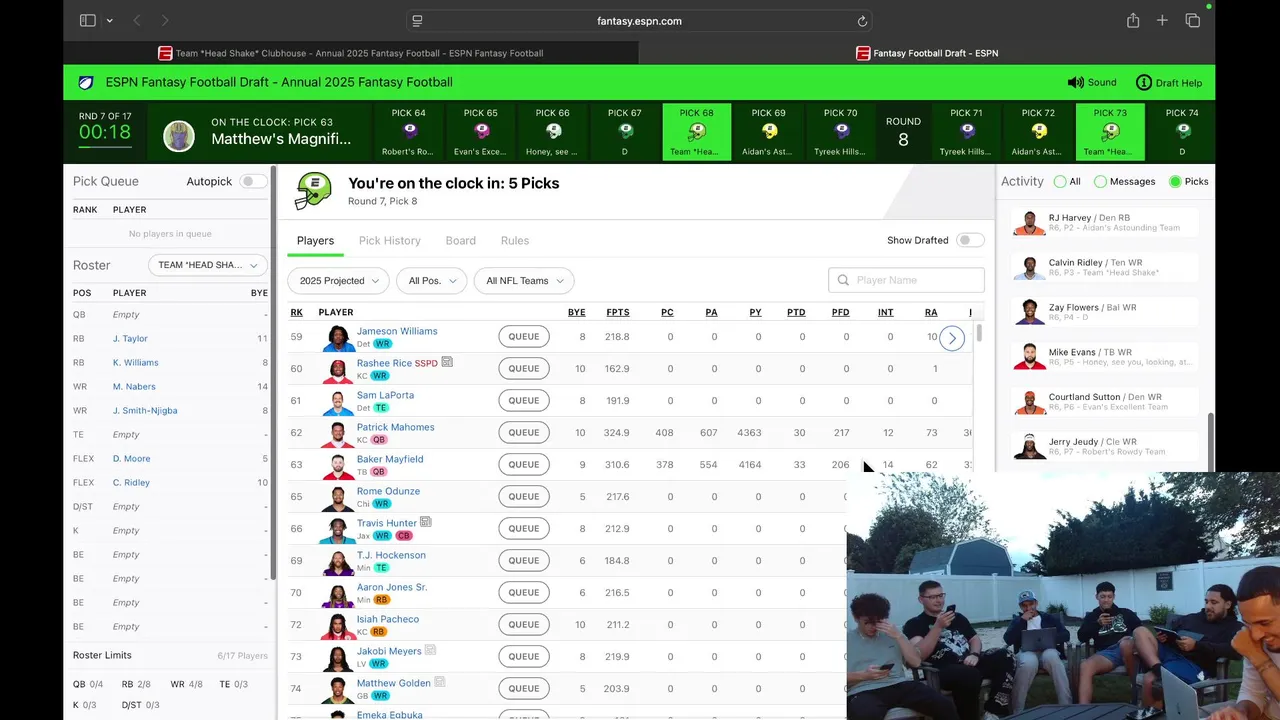Switch to Board tab
Screen dimensions: 1280x720
click(460, 241)
